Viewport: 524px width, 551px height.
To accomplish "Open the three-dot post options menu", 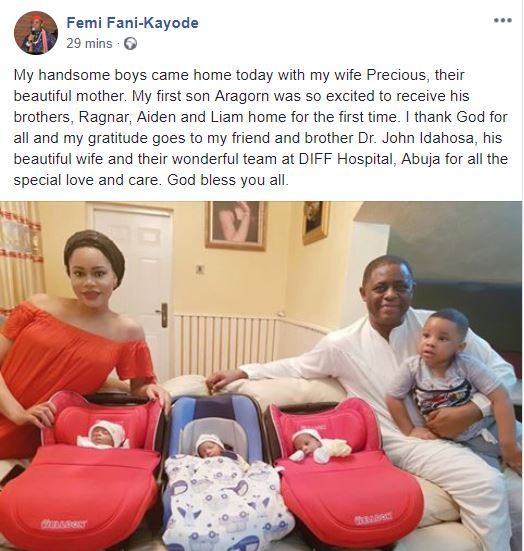I will click(503, 20).
